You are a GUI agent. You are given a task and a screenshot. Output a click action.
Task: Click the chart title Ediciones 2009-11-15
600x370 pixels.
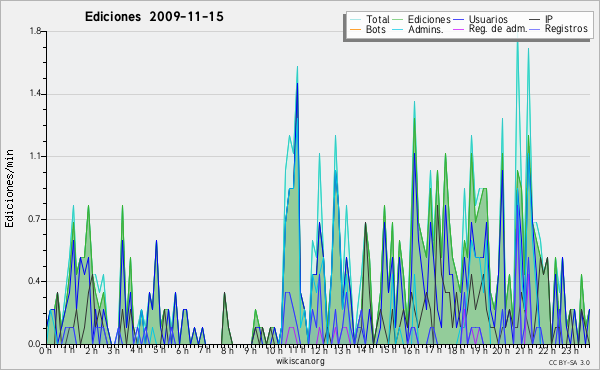click(x=154, y=17)
